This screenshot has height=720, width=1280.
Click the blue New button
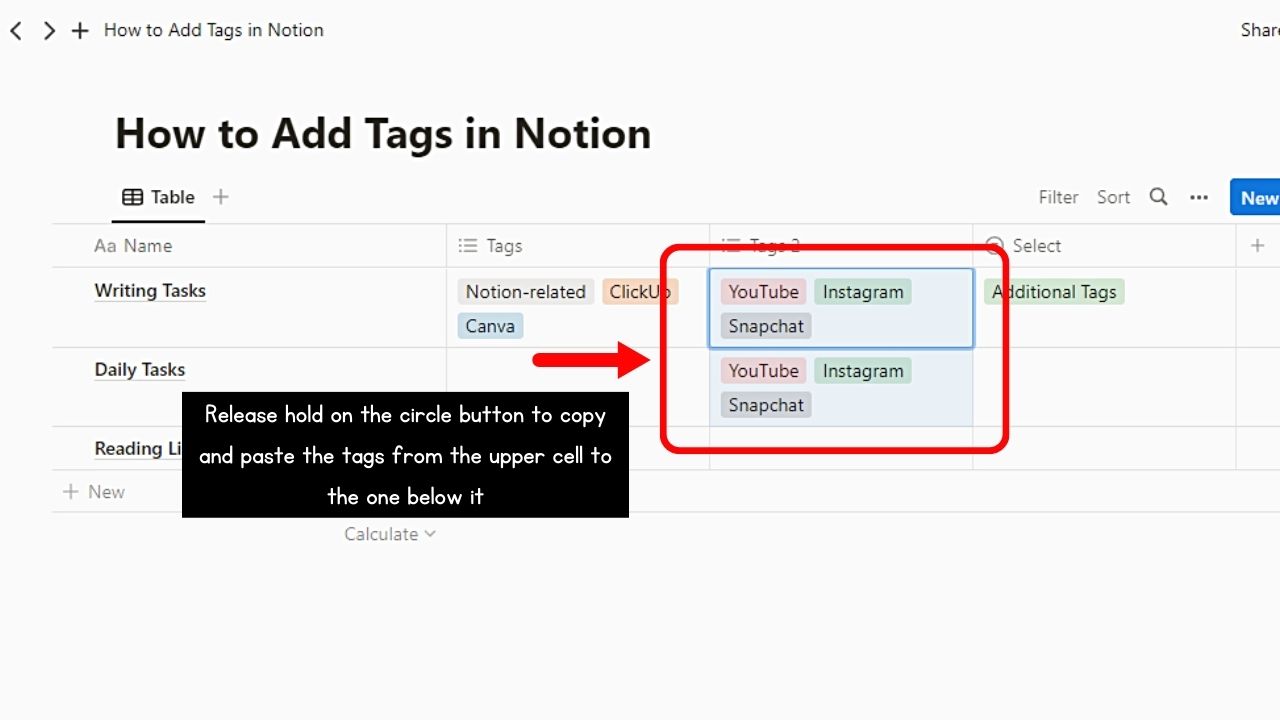[1260, 197]
